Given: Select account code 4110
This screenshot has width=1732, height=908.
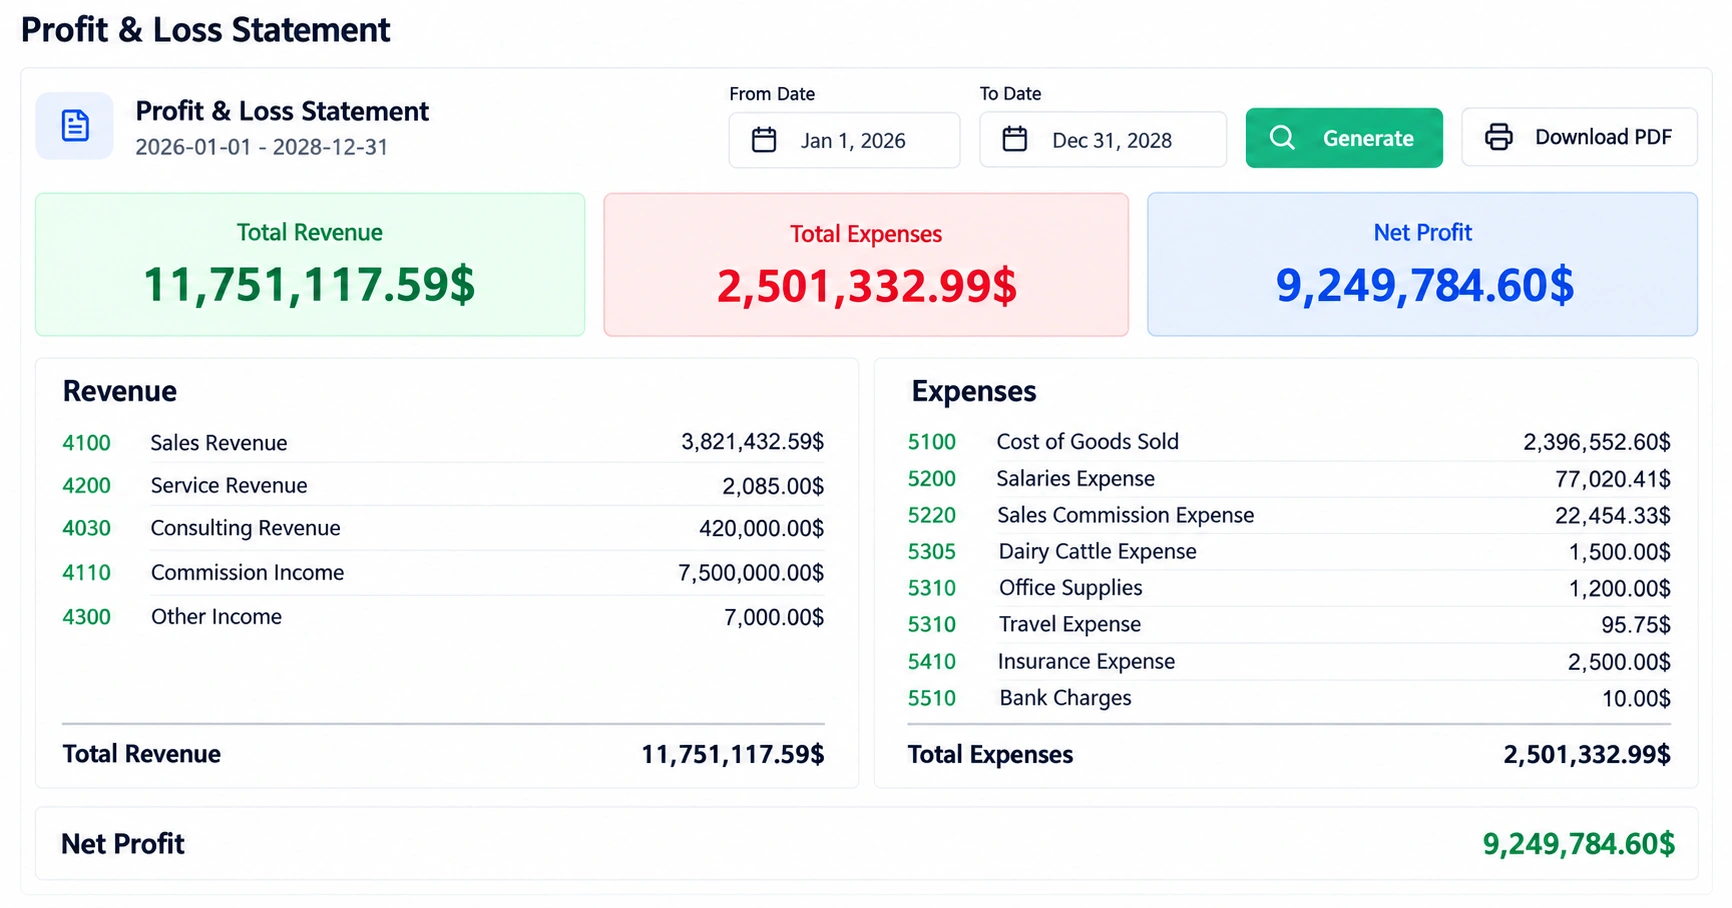Looking at the screenshot, I should [86, 573].
